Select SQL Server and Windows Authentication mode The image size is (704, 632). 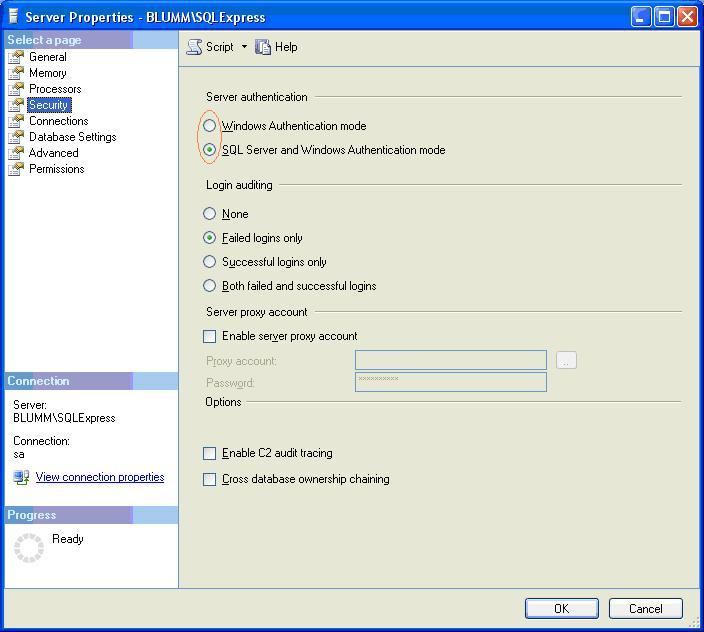tap(210, 149)
